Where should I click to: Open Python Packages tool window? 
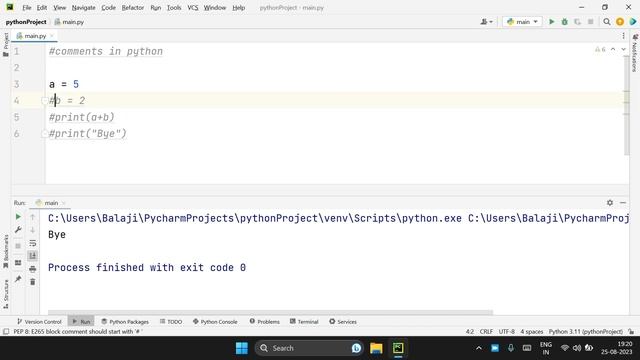(125, 322)
